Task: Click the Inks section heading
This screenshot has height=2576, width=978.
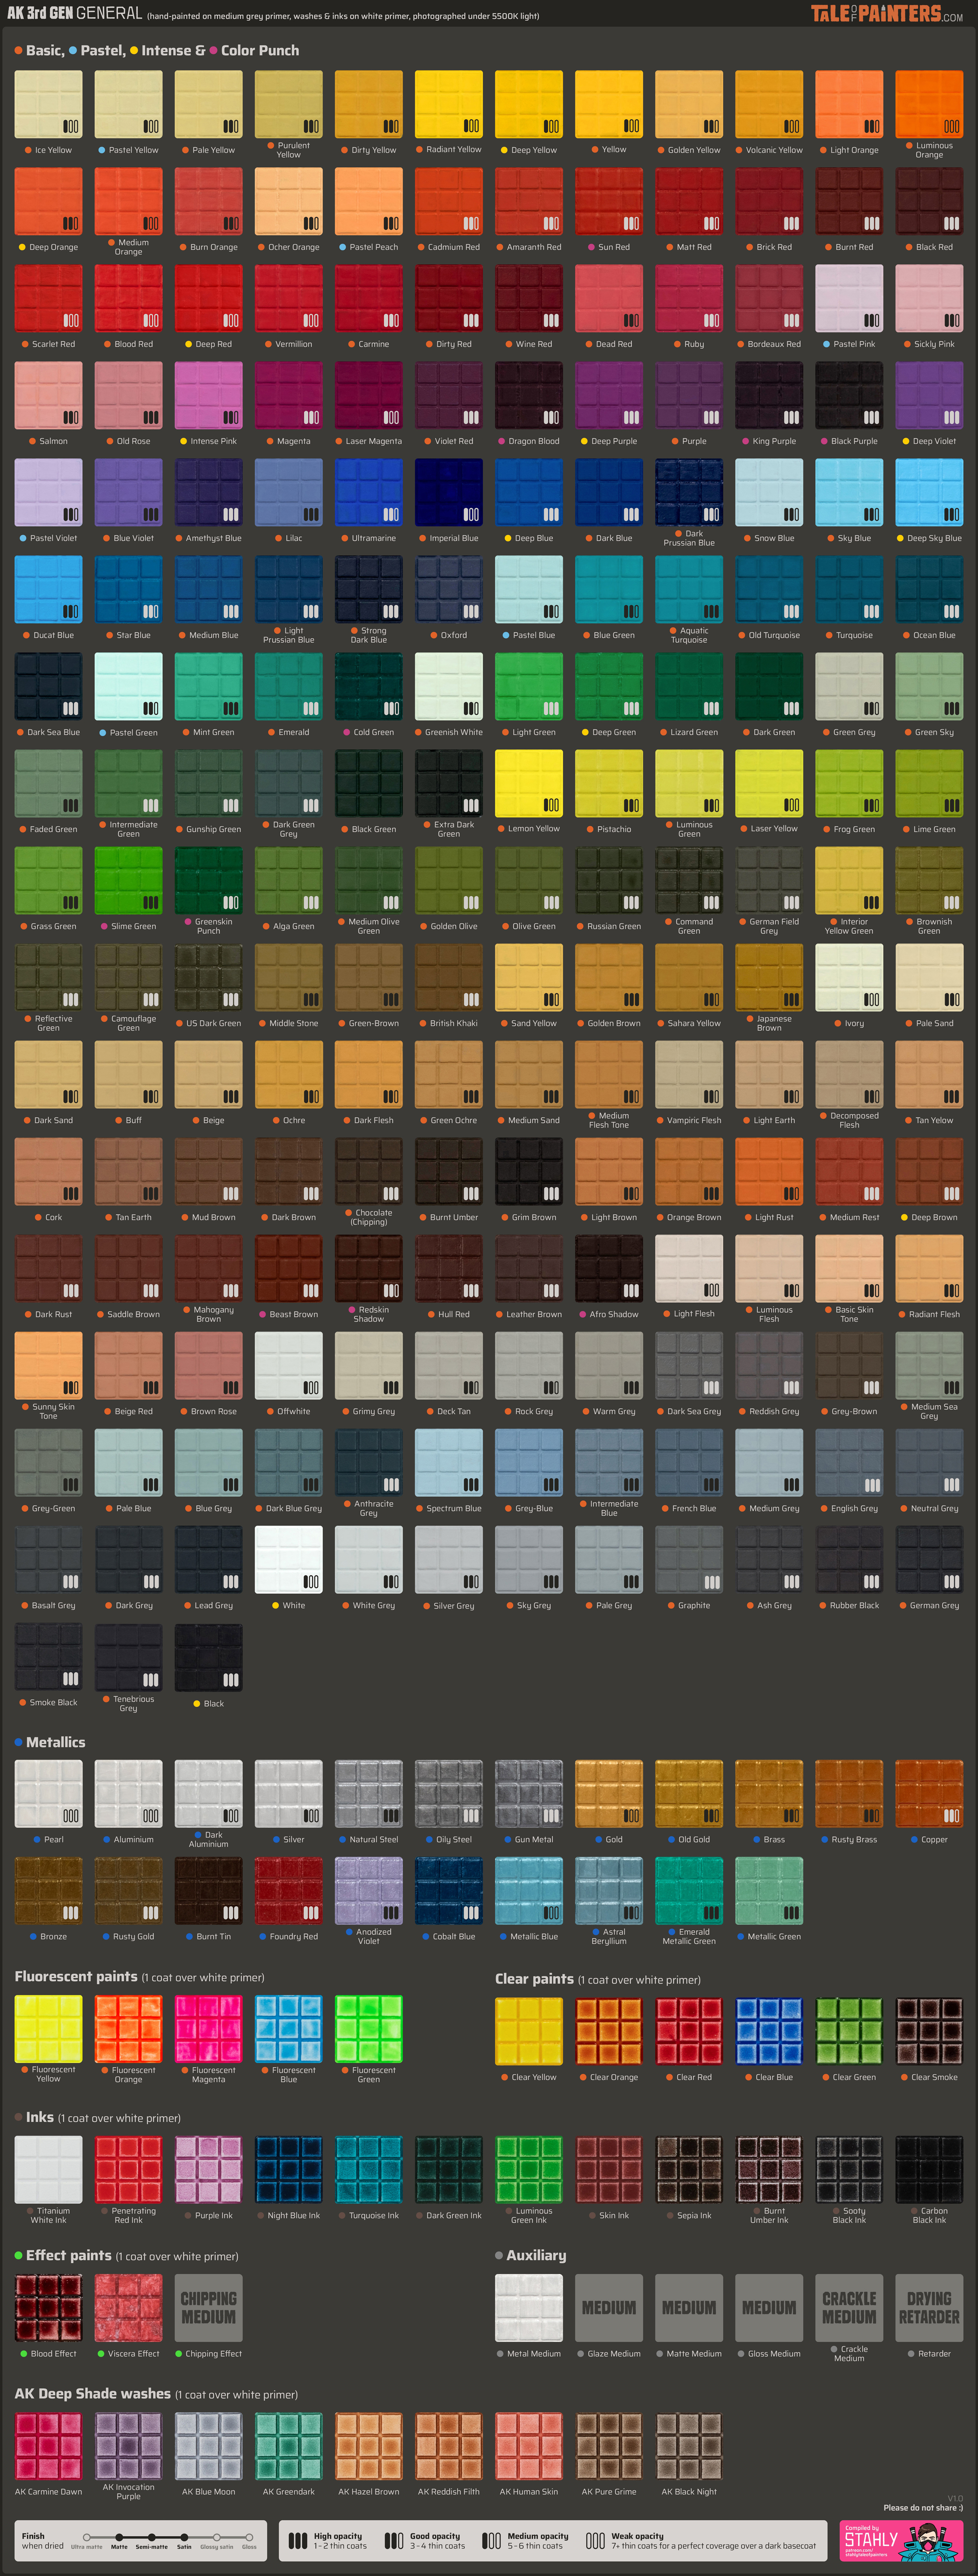Action: click(x=40, y=2117)
